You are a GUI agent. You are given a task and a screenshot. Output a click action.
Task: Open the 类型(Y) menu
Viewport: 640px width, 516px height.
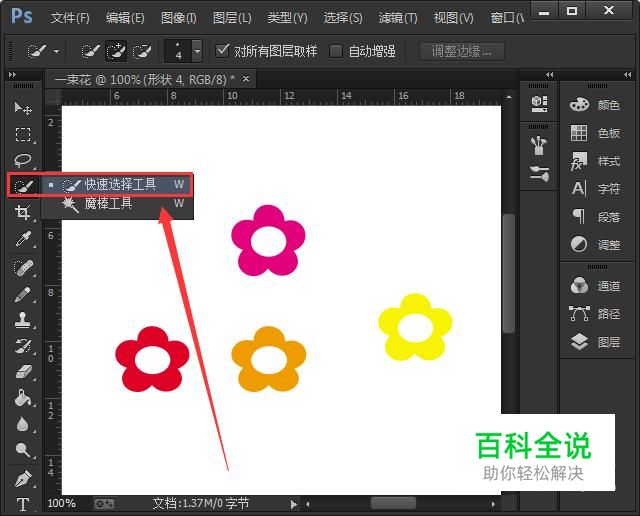287,18
